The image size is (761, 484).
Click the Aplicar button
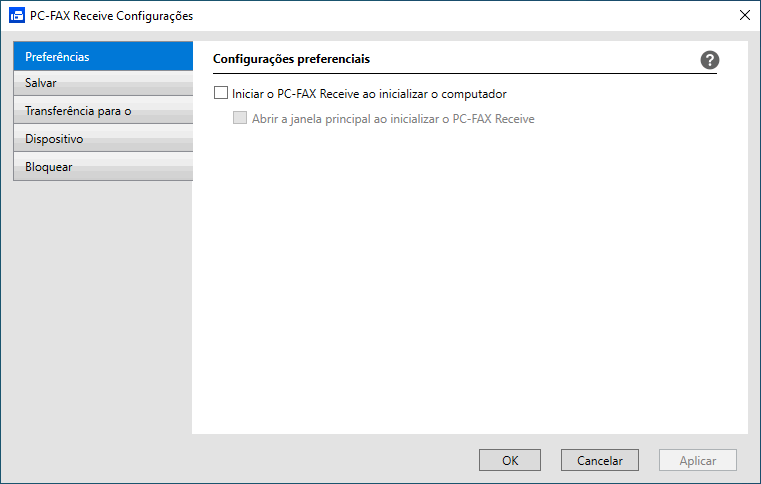(x=698, y=461)
